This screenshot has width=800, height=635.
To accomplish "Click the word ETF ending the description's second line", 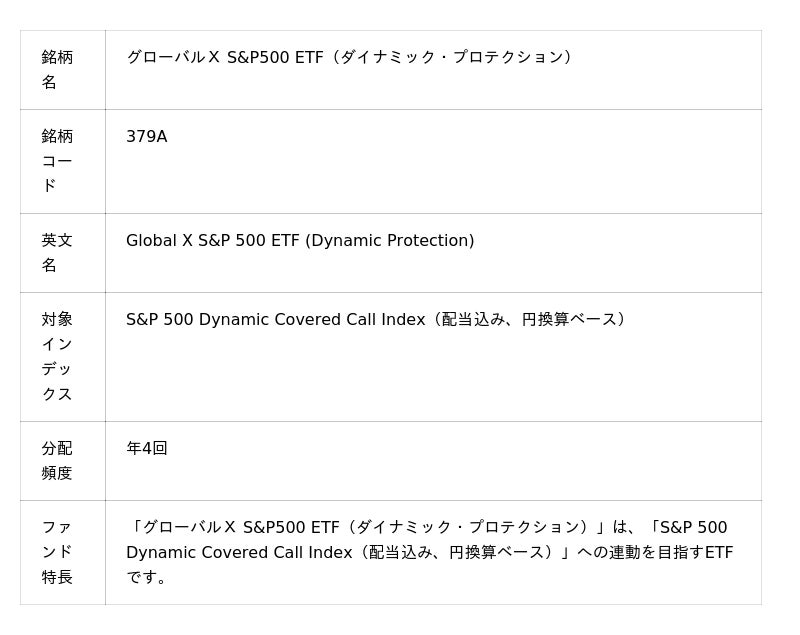I will point(719,553).
